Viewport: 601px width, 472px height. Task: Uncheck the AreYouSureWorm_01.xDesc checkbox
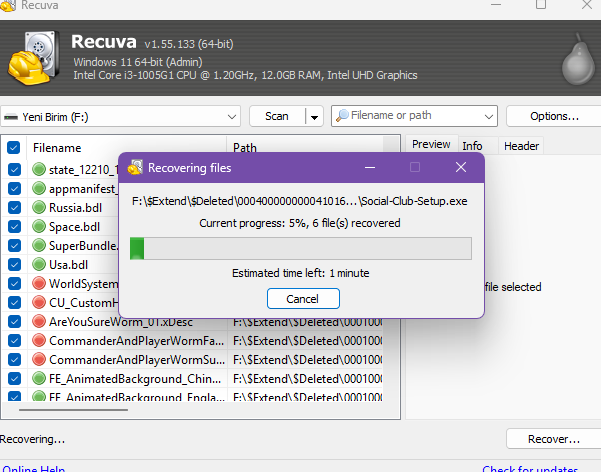(x=15, y=321)
